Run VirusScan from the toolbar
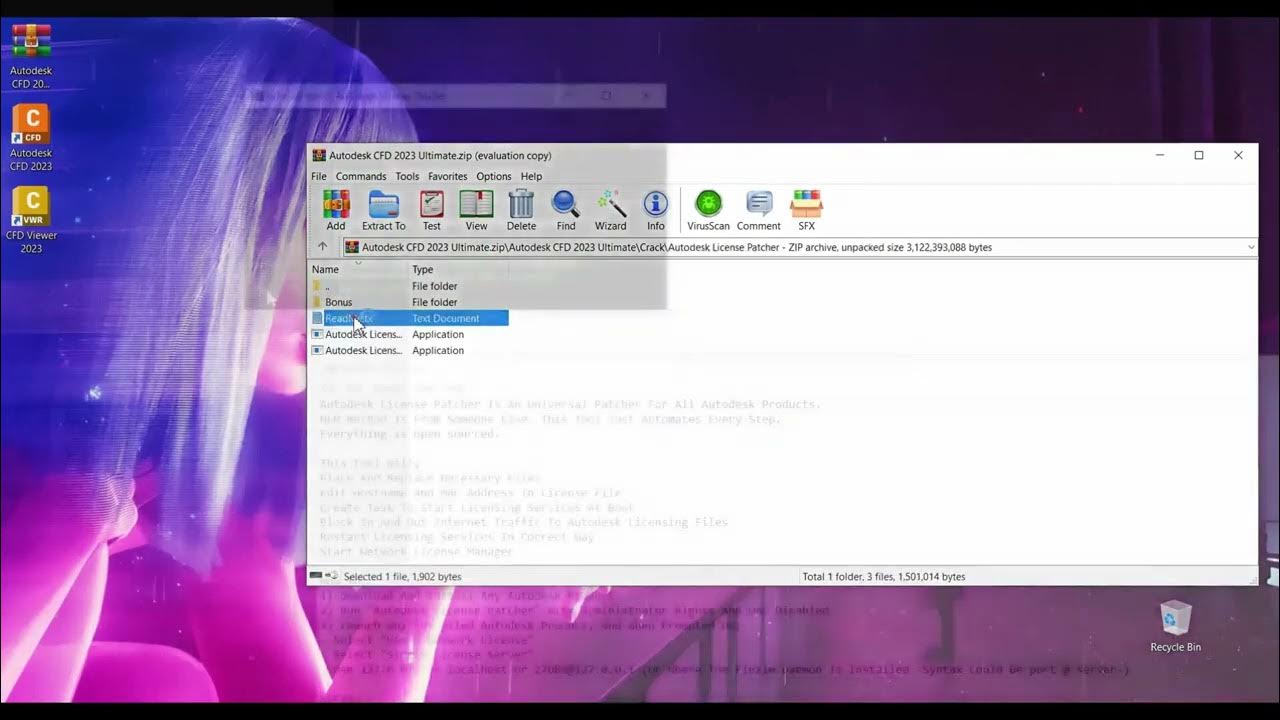Image resolution: width=1280 pixels, height=720 pixels. (708, 211)
